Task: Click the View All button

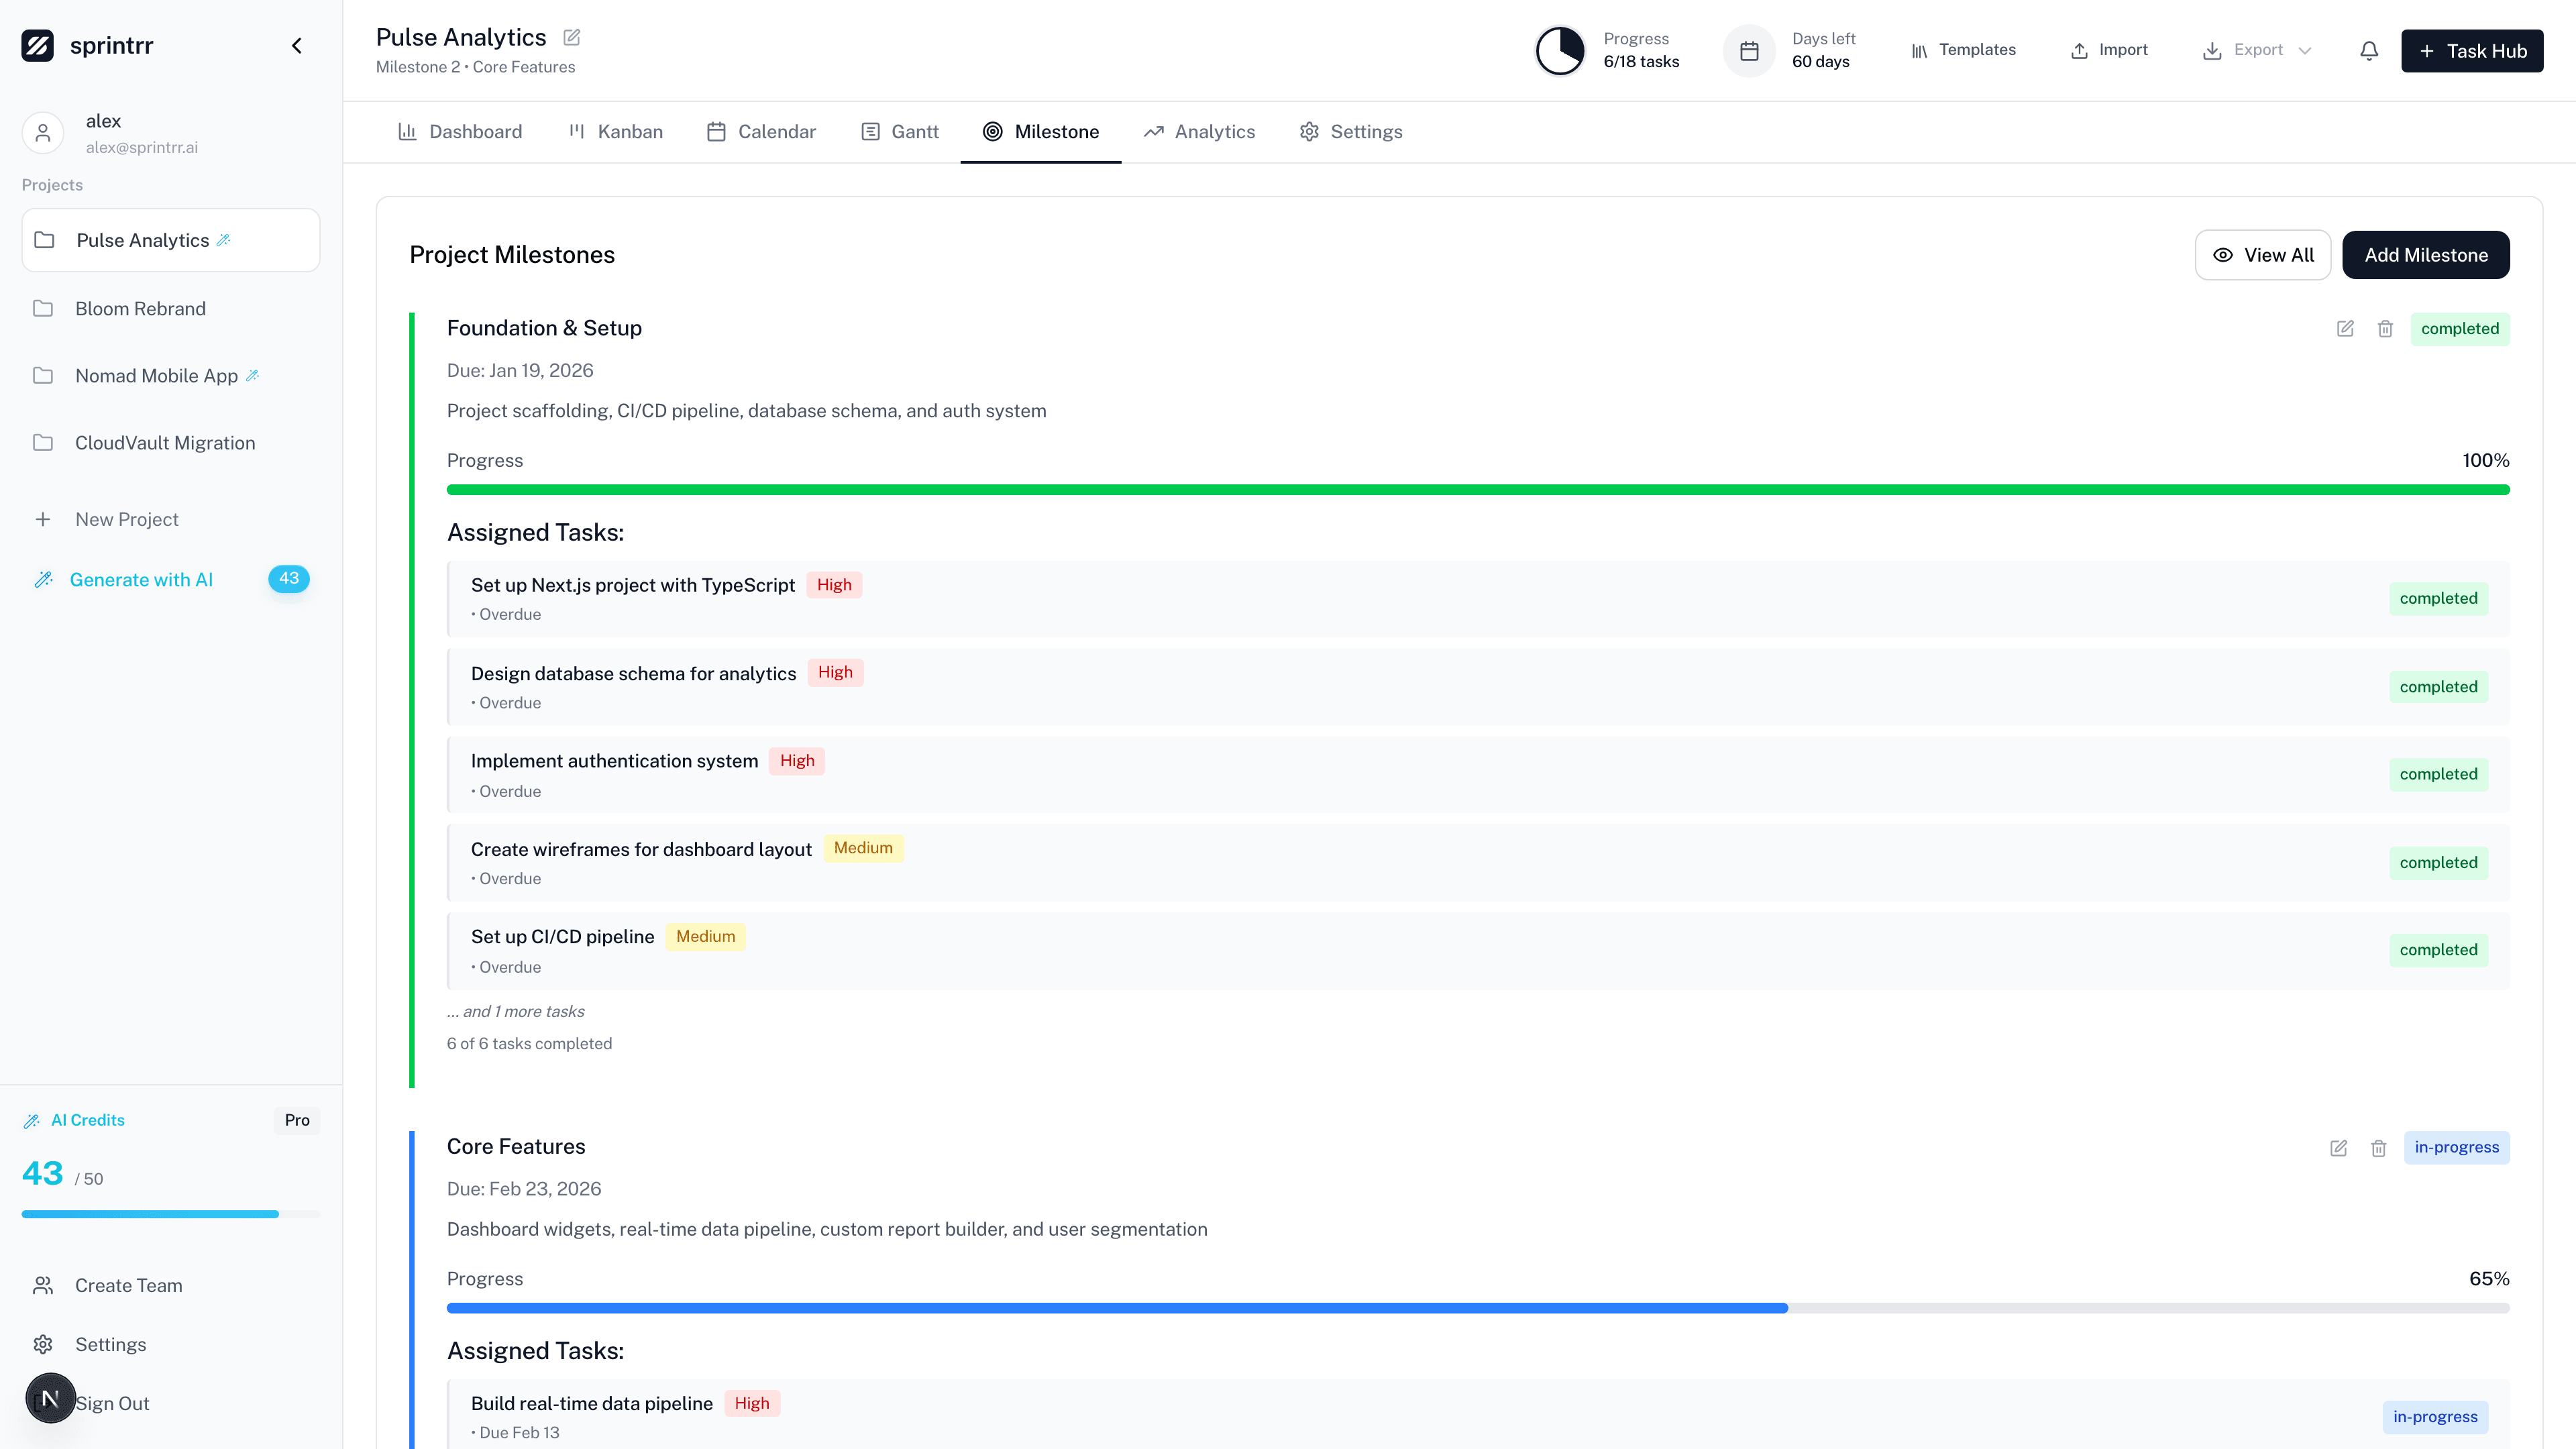Action: (x=2263, y=255)
